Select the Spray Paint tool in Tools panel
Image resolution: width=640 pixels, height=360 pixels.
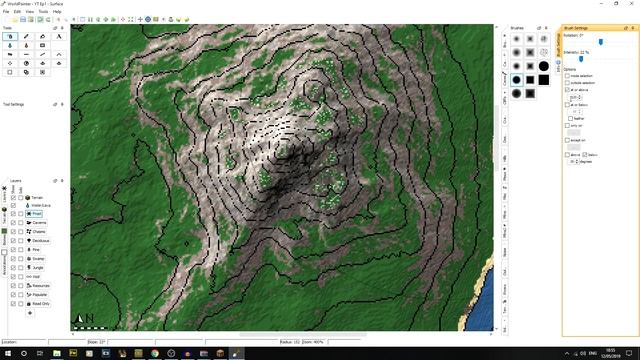tap(10, 36)
